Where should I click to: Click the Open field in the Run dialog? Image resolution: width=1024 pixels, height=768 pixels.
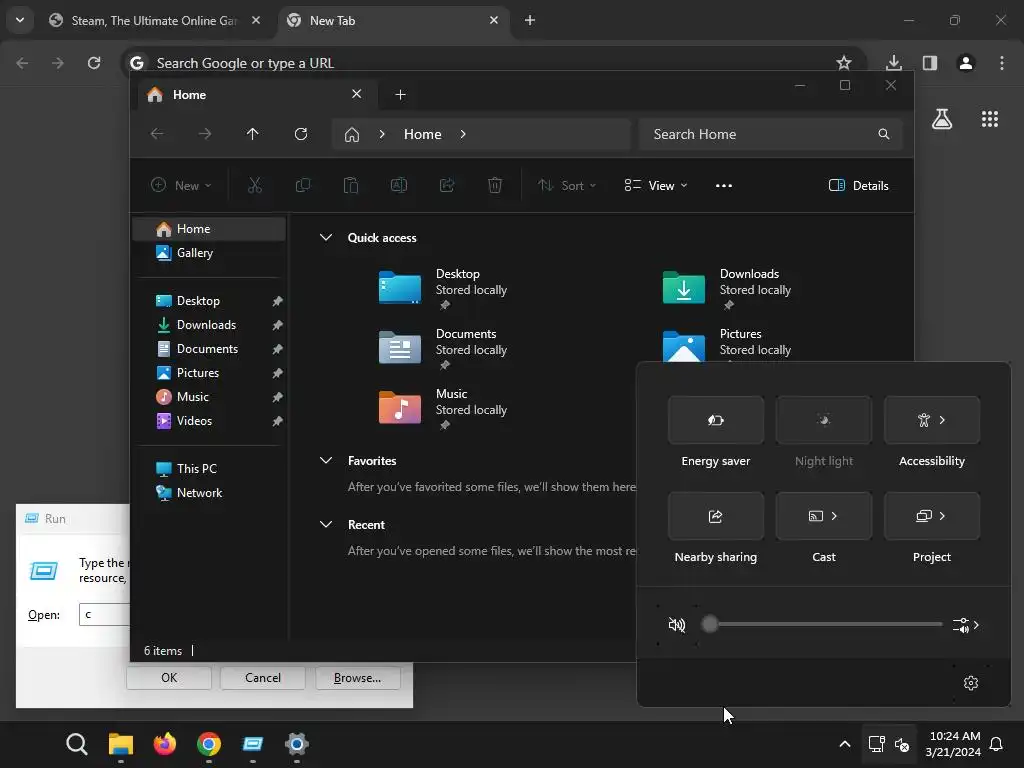[104, 615]
